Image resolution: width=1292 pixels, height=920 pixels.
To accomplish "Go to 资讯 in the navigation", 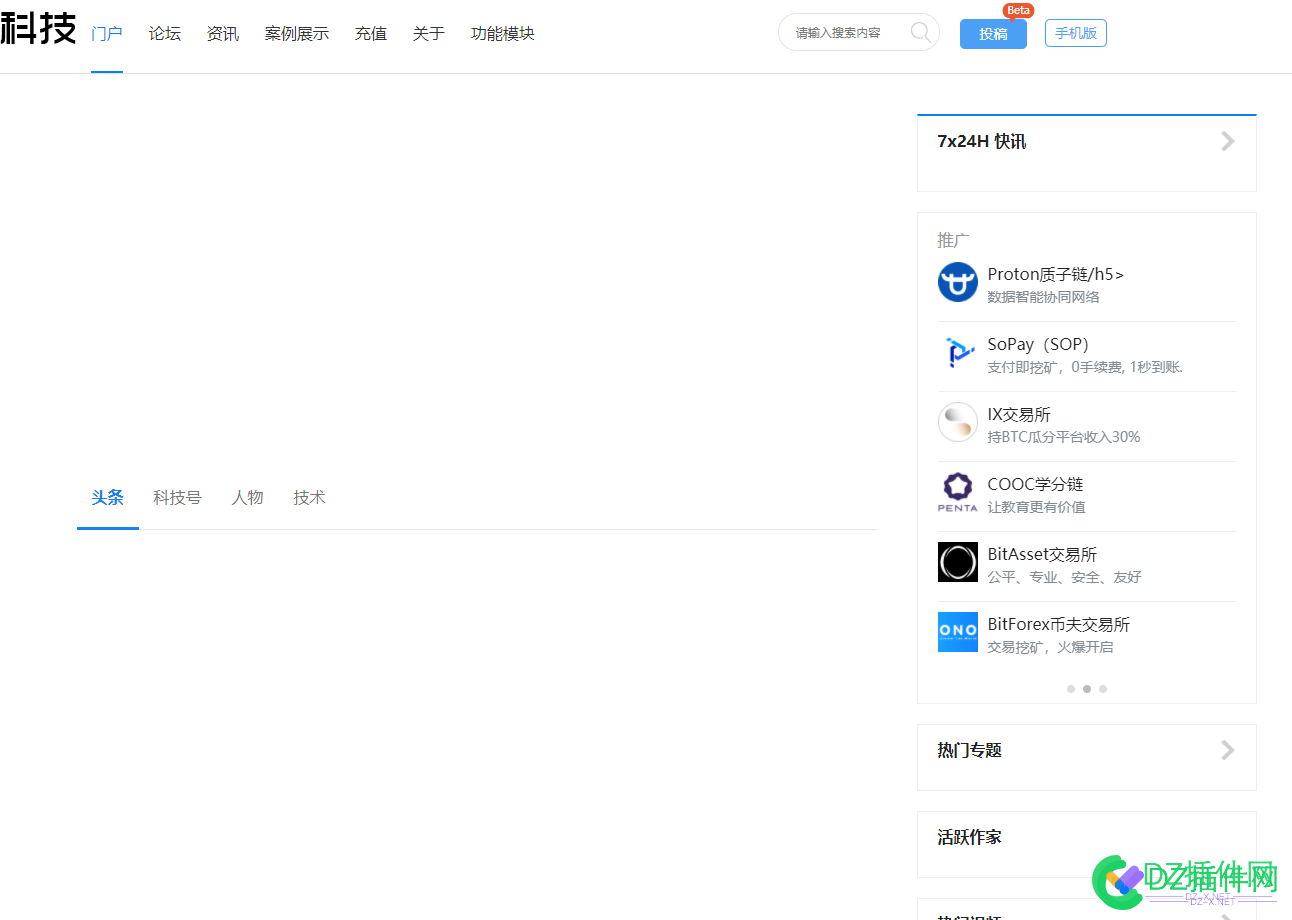I will pyautogui.click(x=223, y=34).
